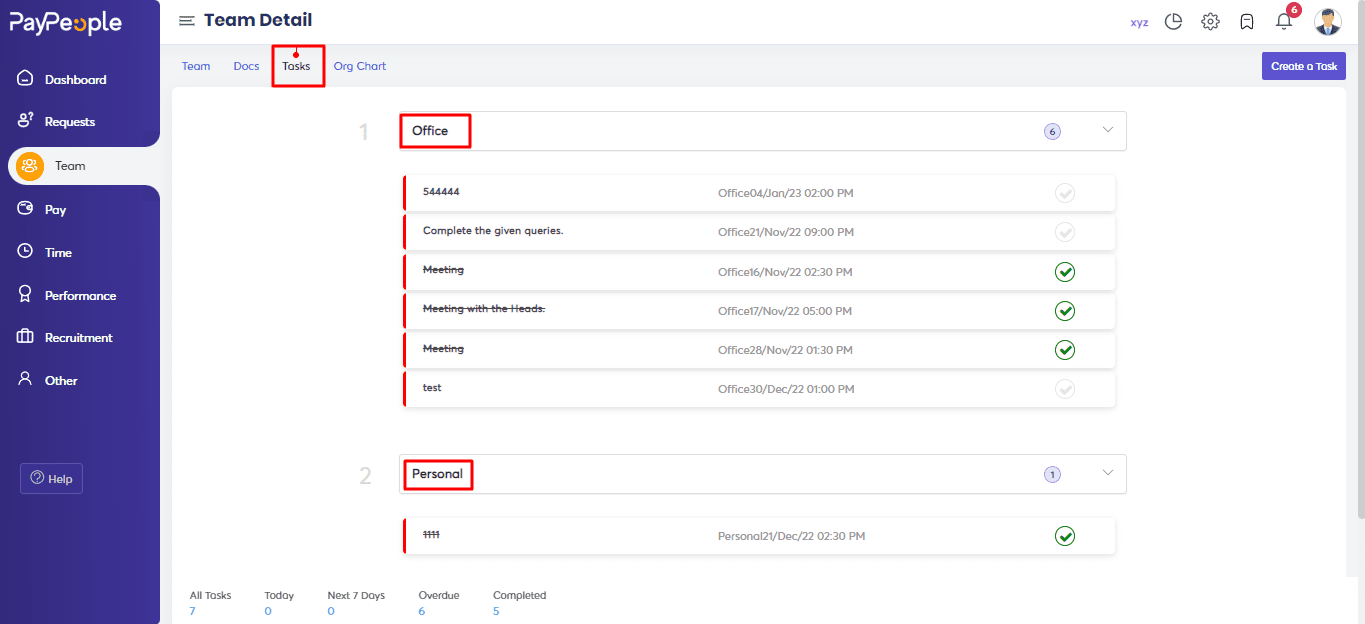Click the Other person icon
Screen dimensions: 1365x624
(x=26, y=380)
